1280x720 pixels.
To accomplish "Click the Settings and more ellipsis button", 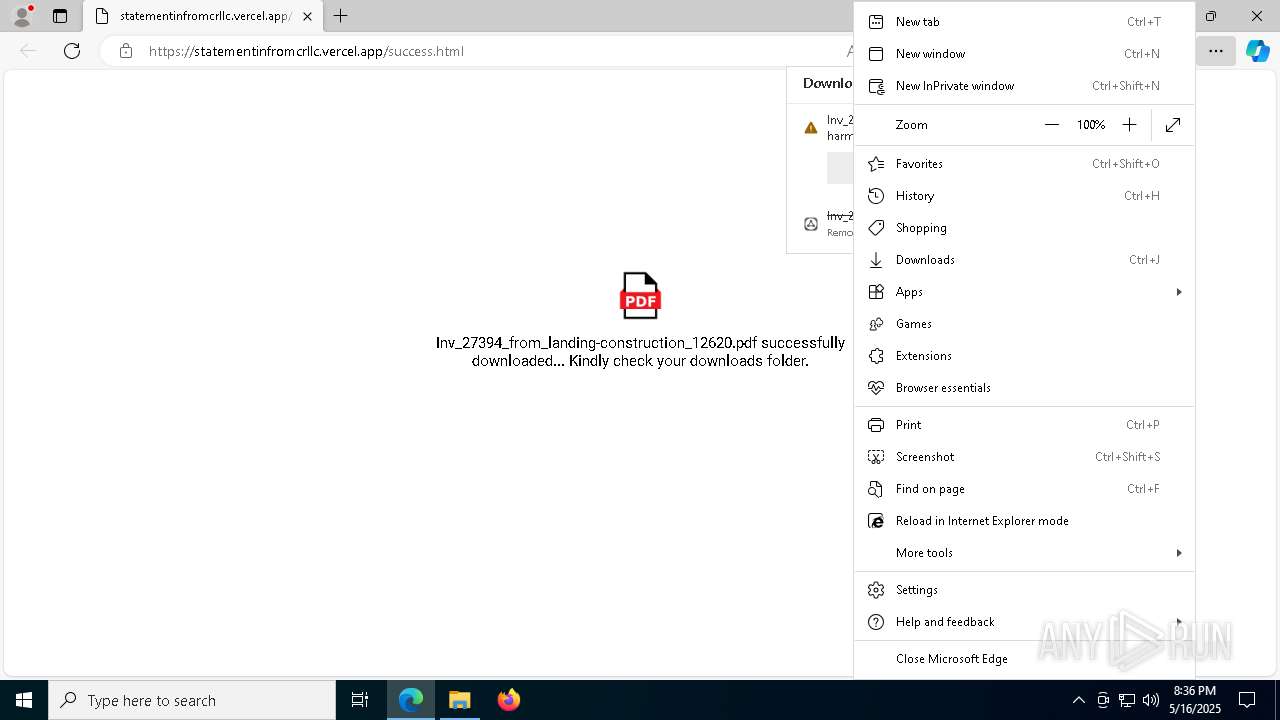I will [1215, 51].
